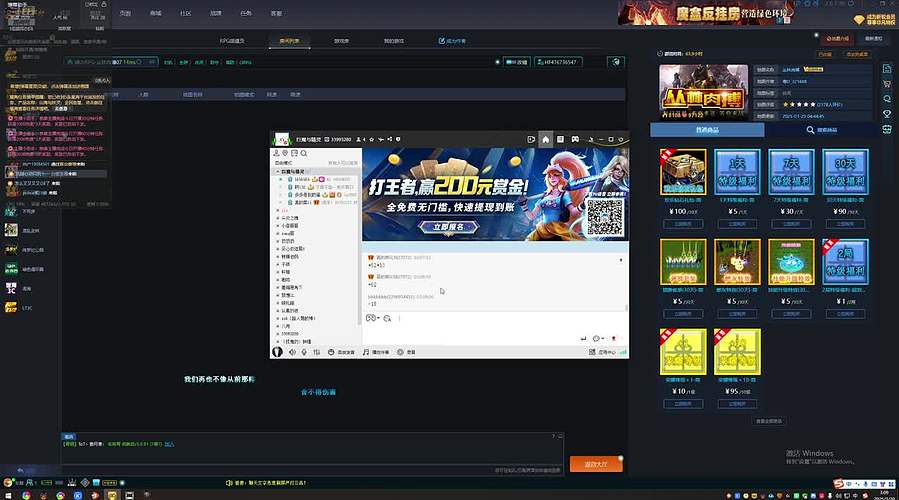Click the star favorite icon in chat window title

pyautogui.click(x=372, y=139)
